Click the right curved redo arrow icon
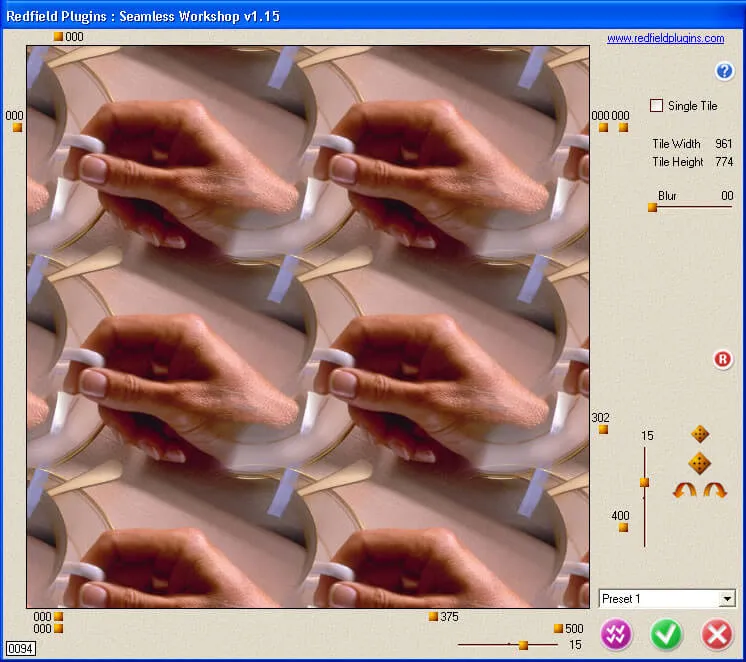The image size is (746, 662). (x=715, y=490)
